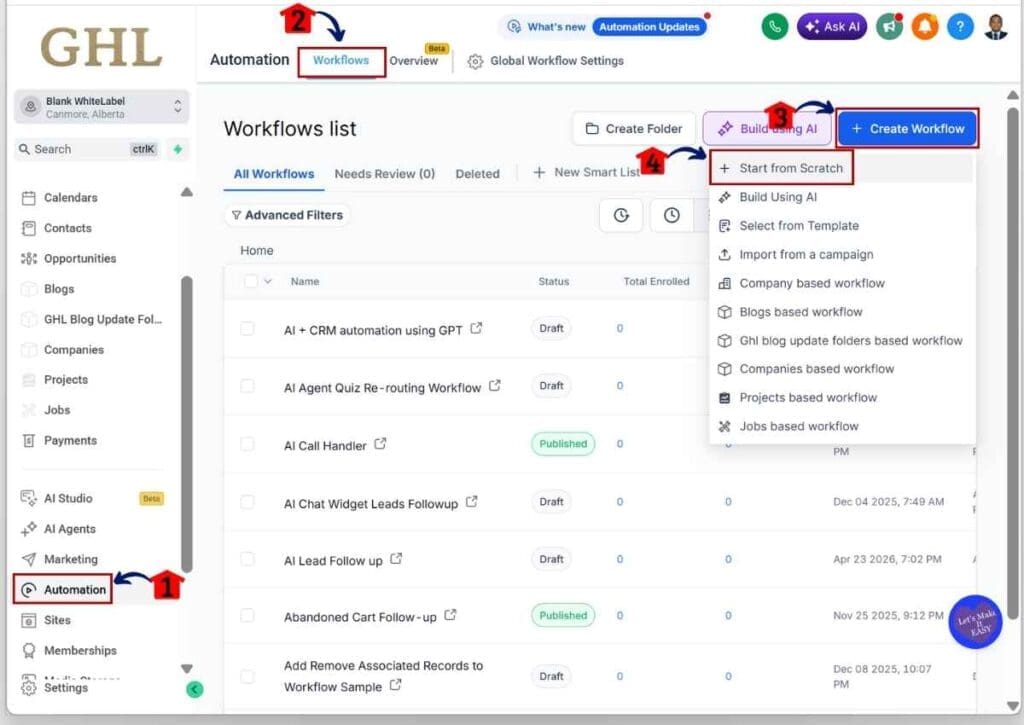Collapse sidebar with green arrow button
Screen dimensions: 1024x725
pyautogui.click(x=195, y=689)
